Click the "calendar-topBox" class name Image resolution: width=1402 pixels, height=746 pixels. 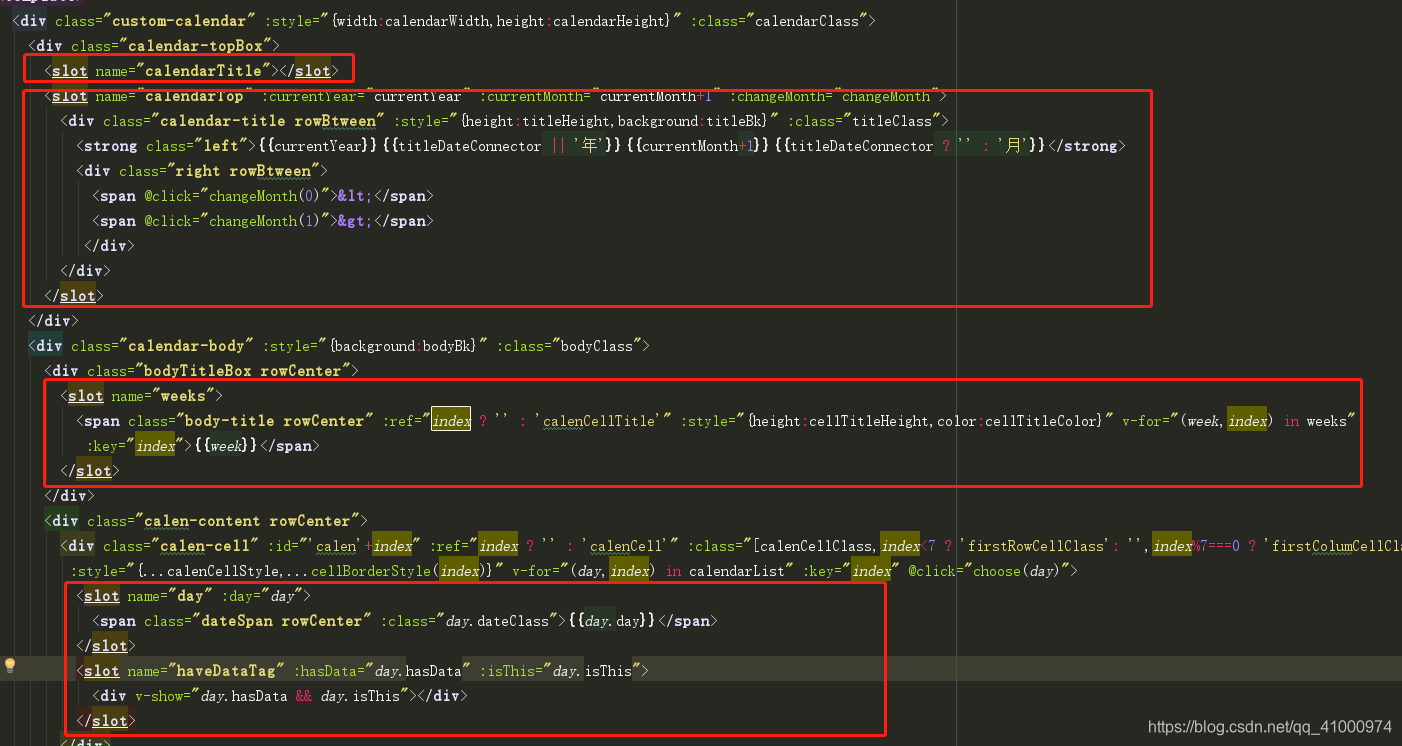coord(200,46)
